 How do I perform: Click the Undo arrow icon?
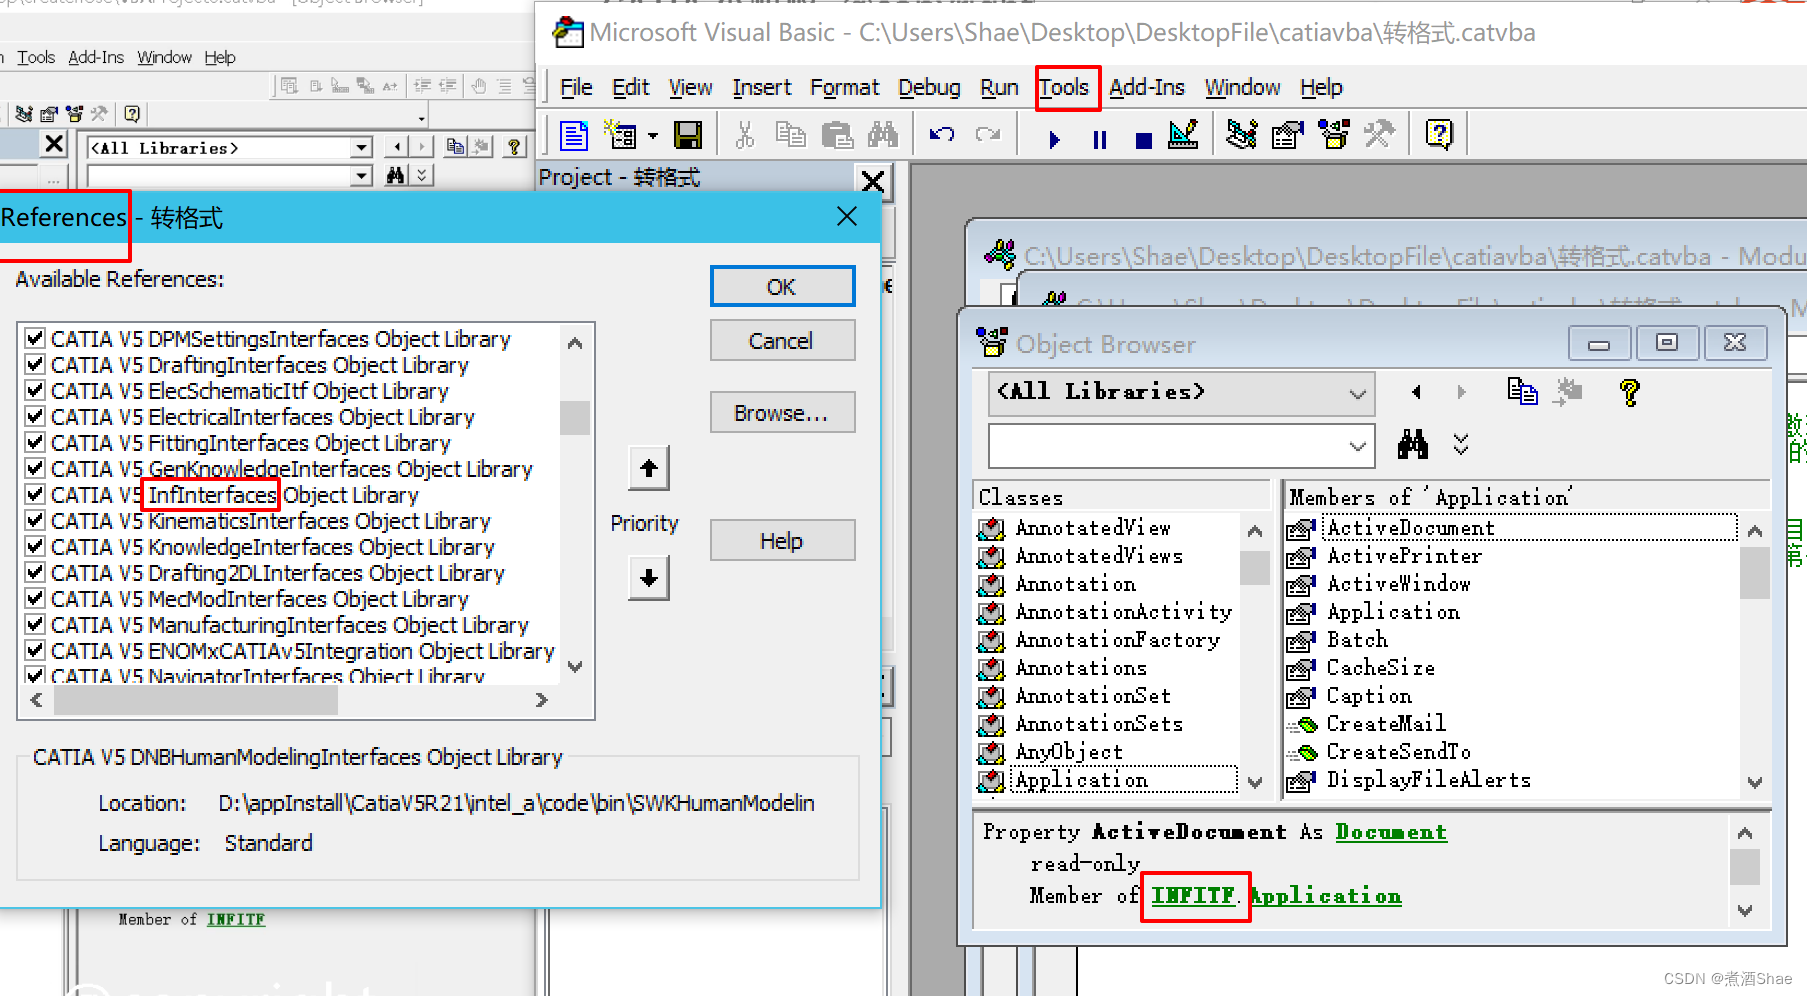(941, 135)
